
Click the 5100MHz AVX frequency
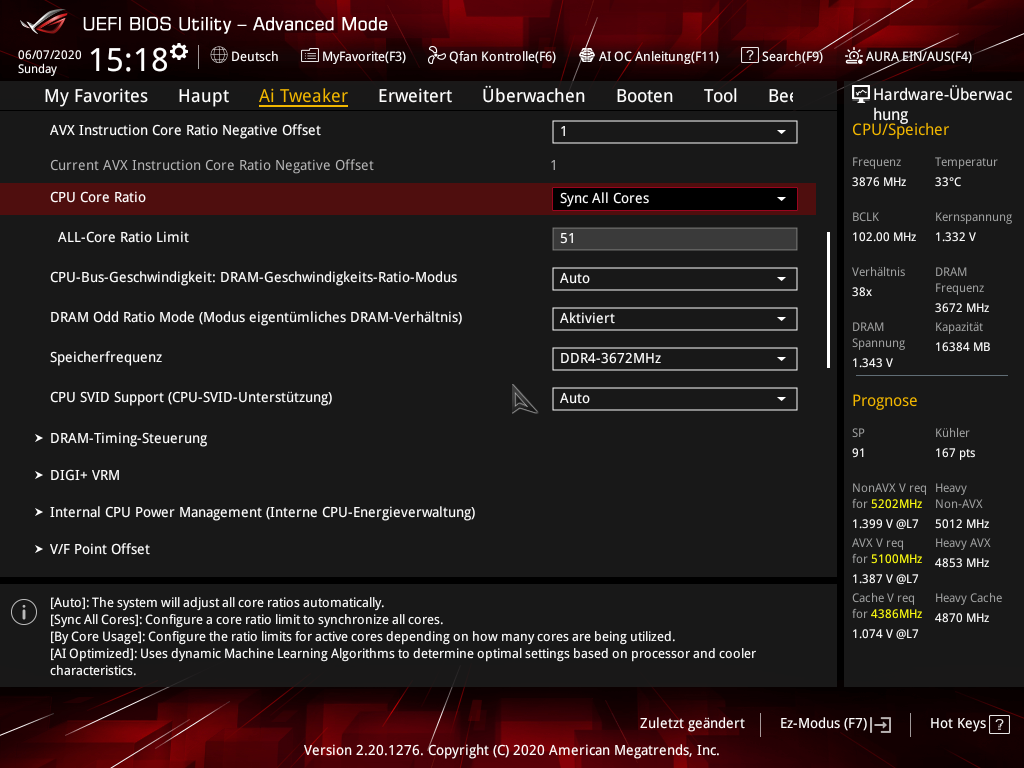[x=896, y=559]
